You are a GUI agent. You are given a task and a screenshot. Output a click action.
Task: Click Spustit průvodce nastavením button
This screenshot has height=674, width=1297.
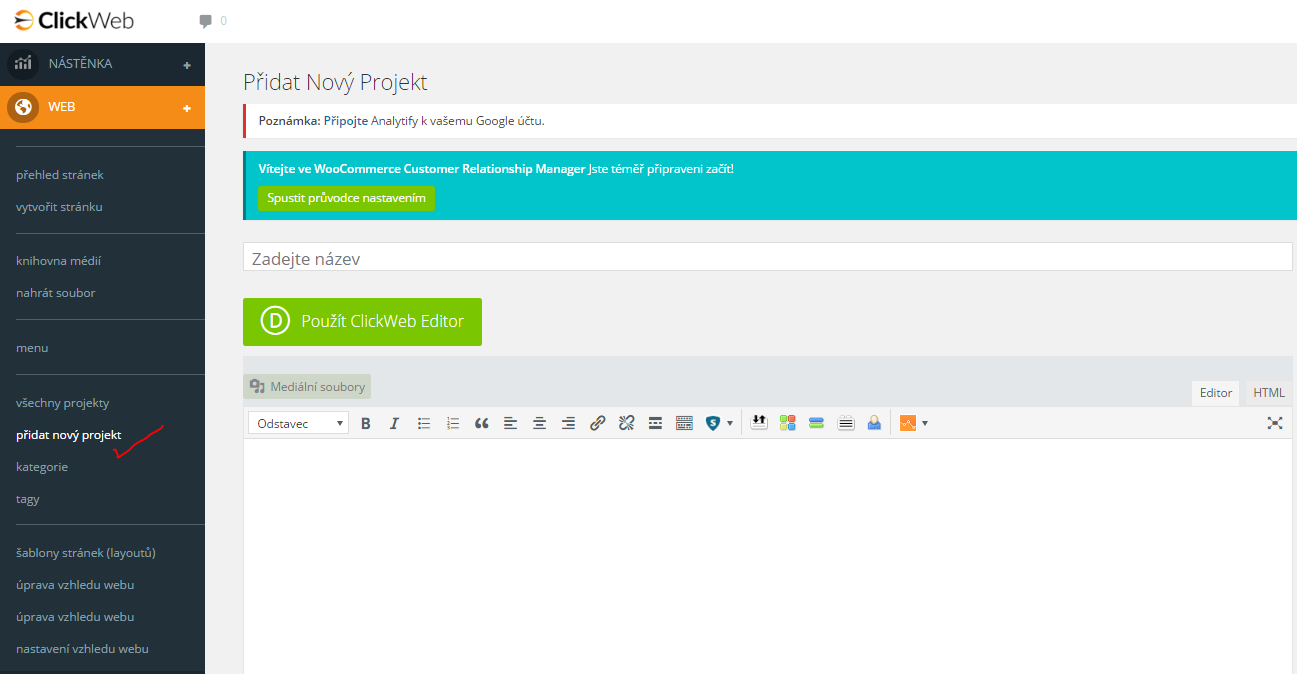coord(346,198)
